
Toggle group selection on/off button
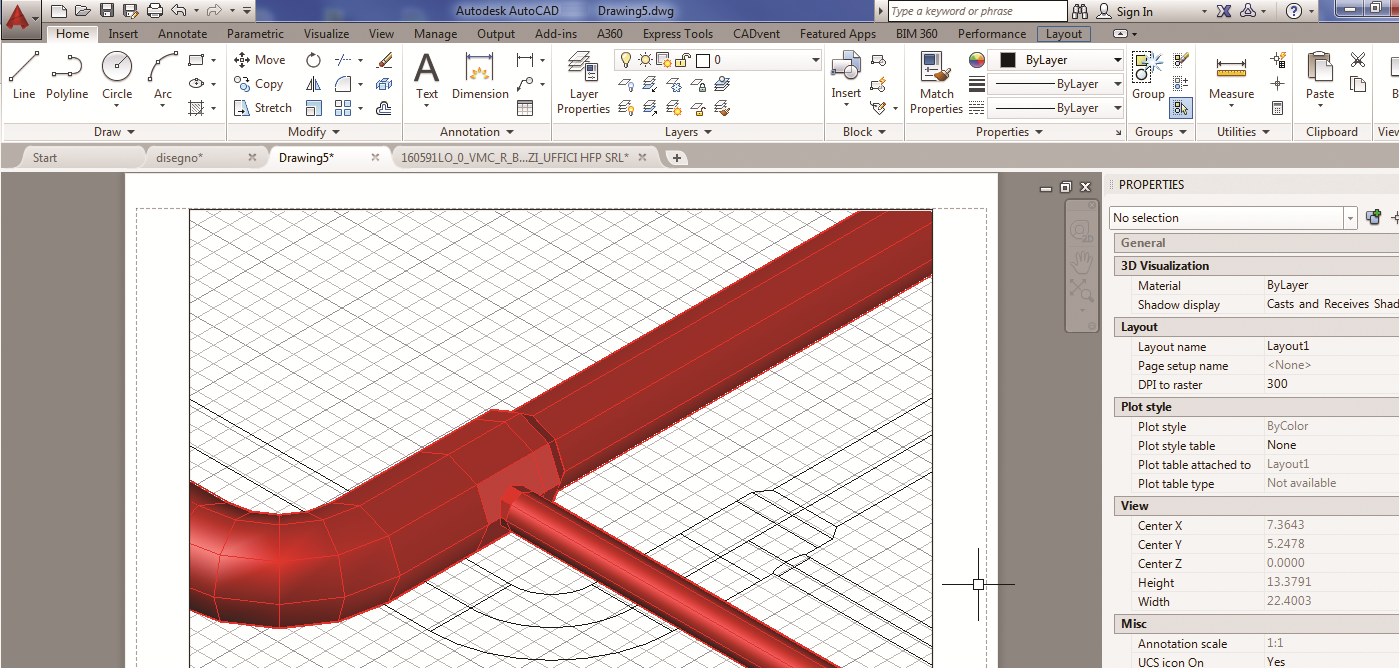(x=1181, y=108)
